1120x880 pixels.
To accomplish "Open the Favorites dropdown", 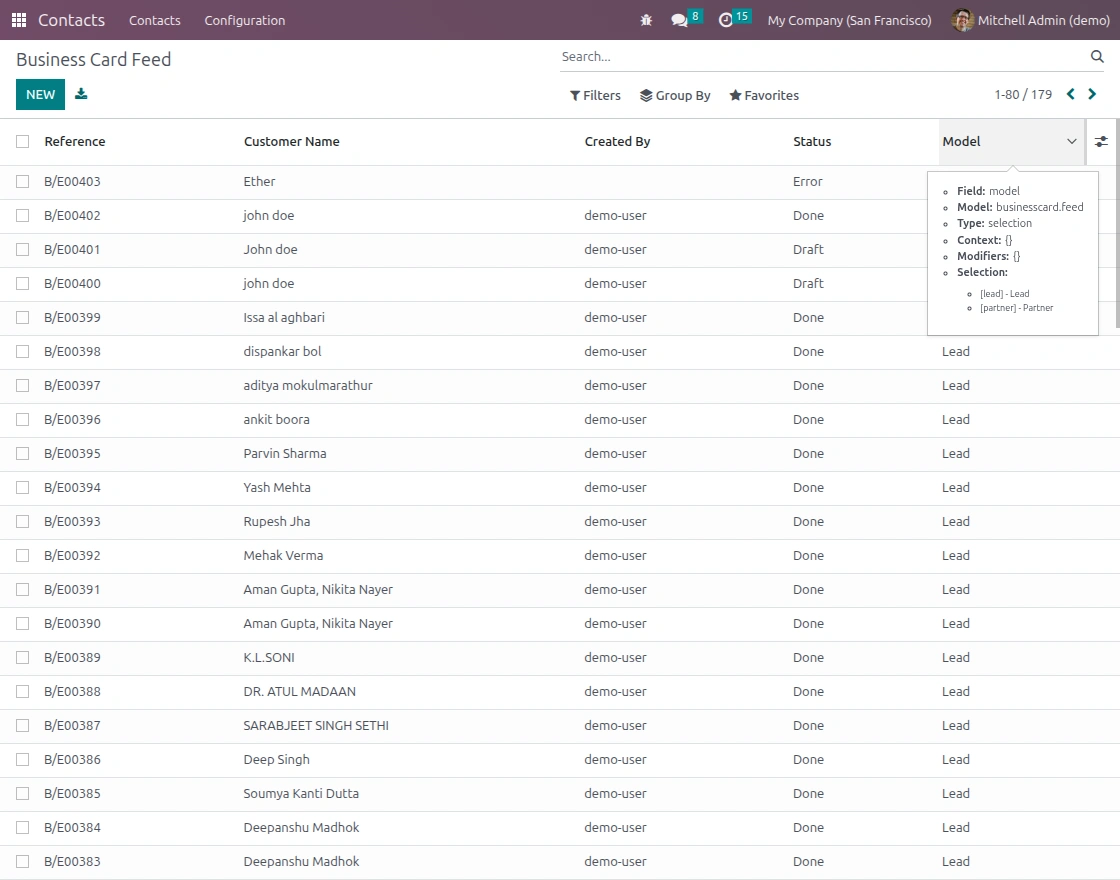I will (764, 95).
